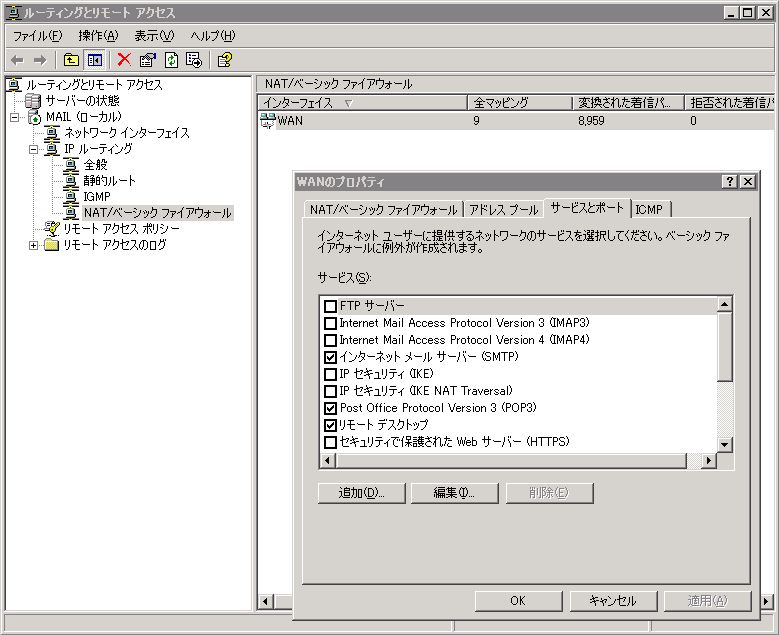
Task: Click the 追加(D)... button
Action: pyautogui.click(x=360, y=493)
